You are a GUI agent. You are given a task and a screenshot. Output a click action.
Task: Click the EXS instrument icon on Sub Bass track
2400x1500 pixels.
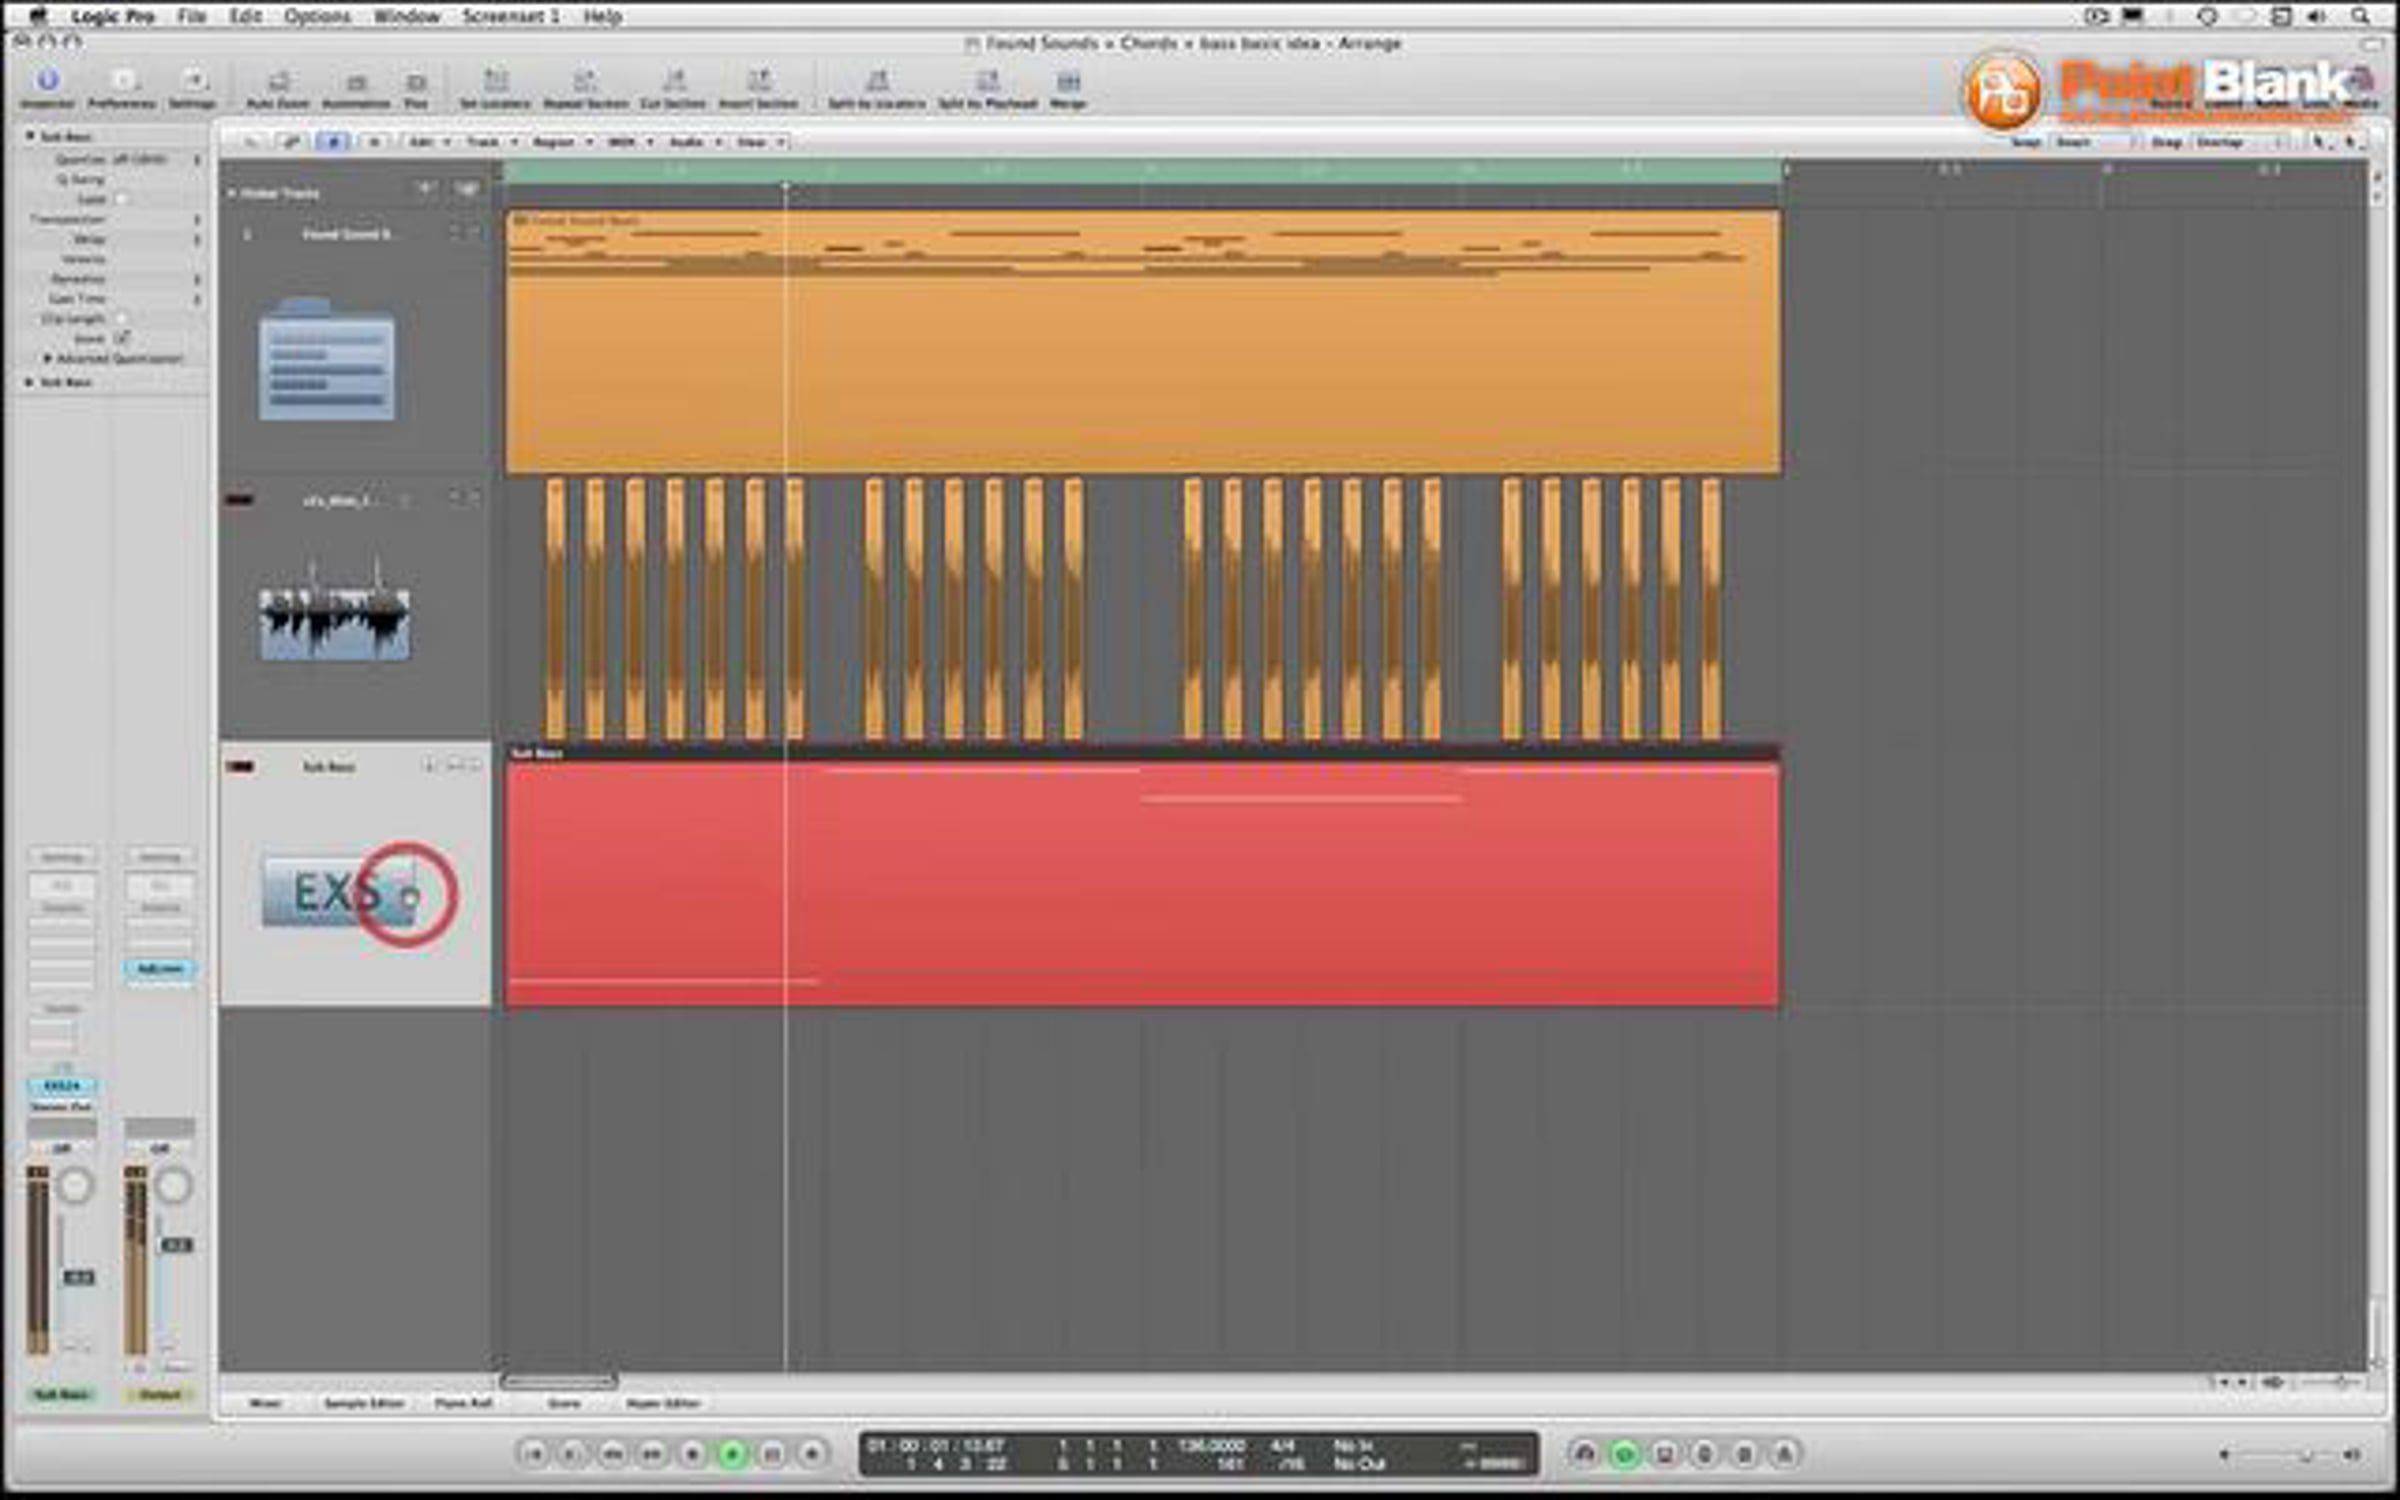[340, 892]
